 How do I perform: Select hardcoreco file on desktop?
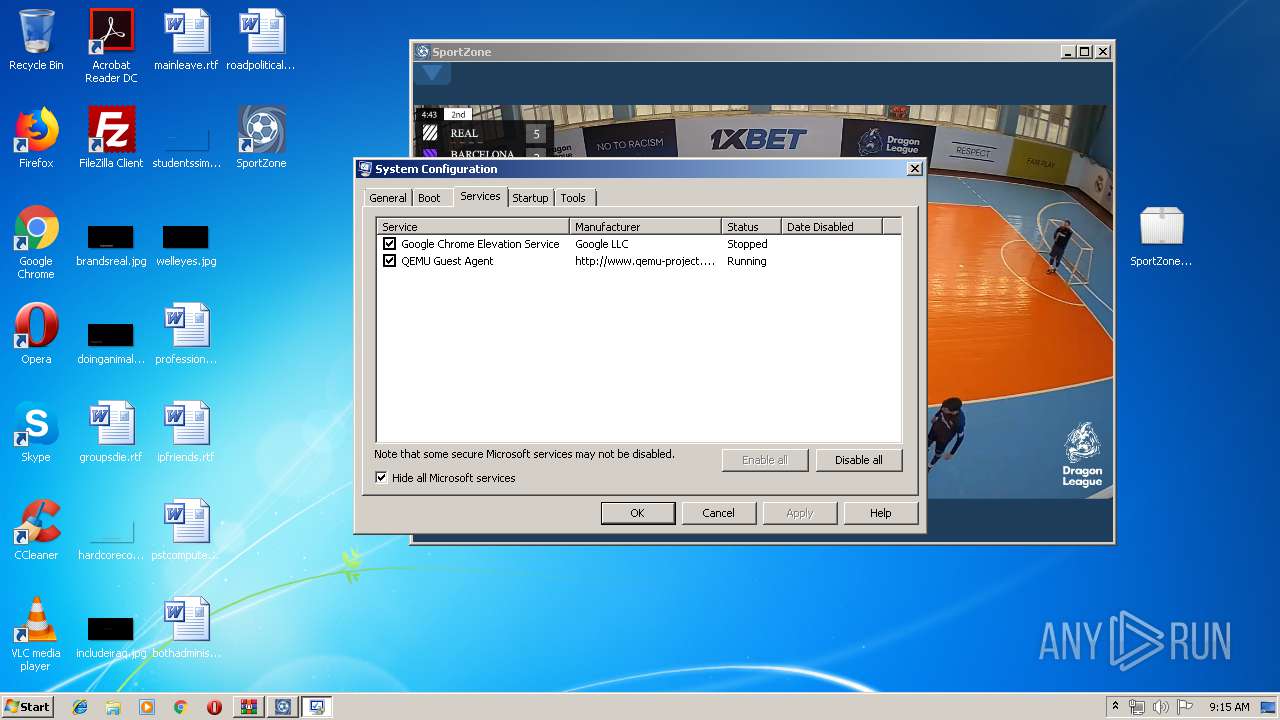click(x=111, y=540)
